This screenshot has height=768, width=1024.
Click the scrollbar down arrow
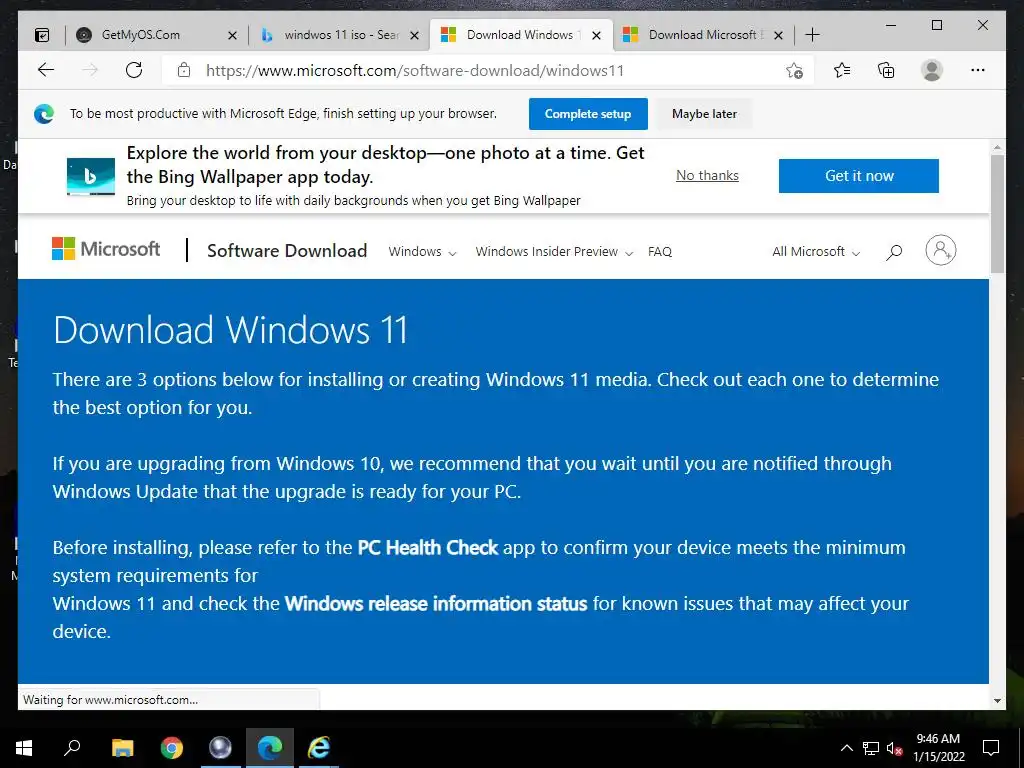[x=997, y=701]
